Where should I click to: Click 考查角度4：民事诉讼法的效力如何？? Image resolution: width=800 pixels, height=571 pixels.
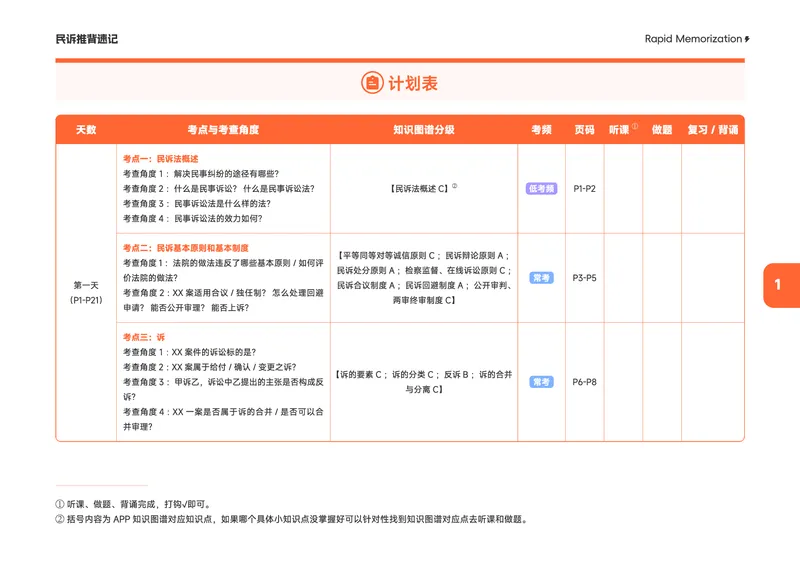[192, 218]
